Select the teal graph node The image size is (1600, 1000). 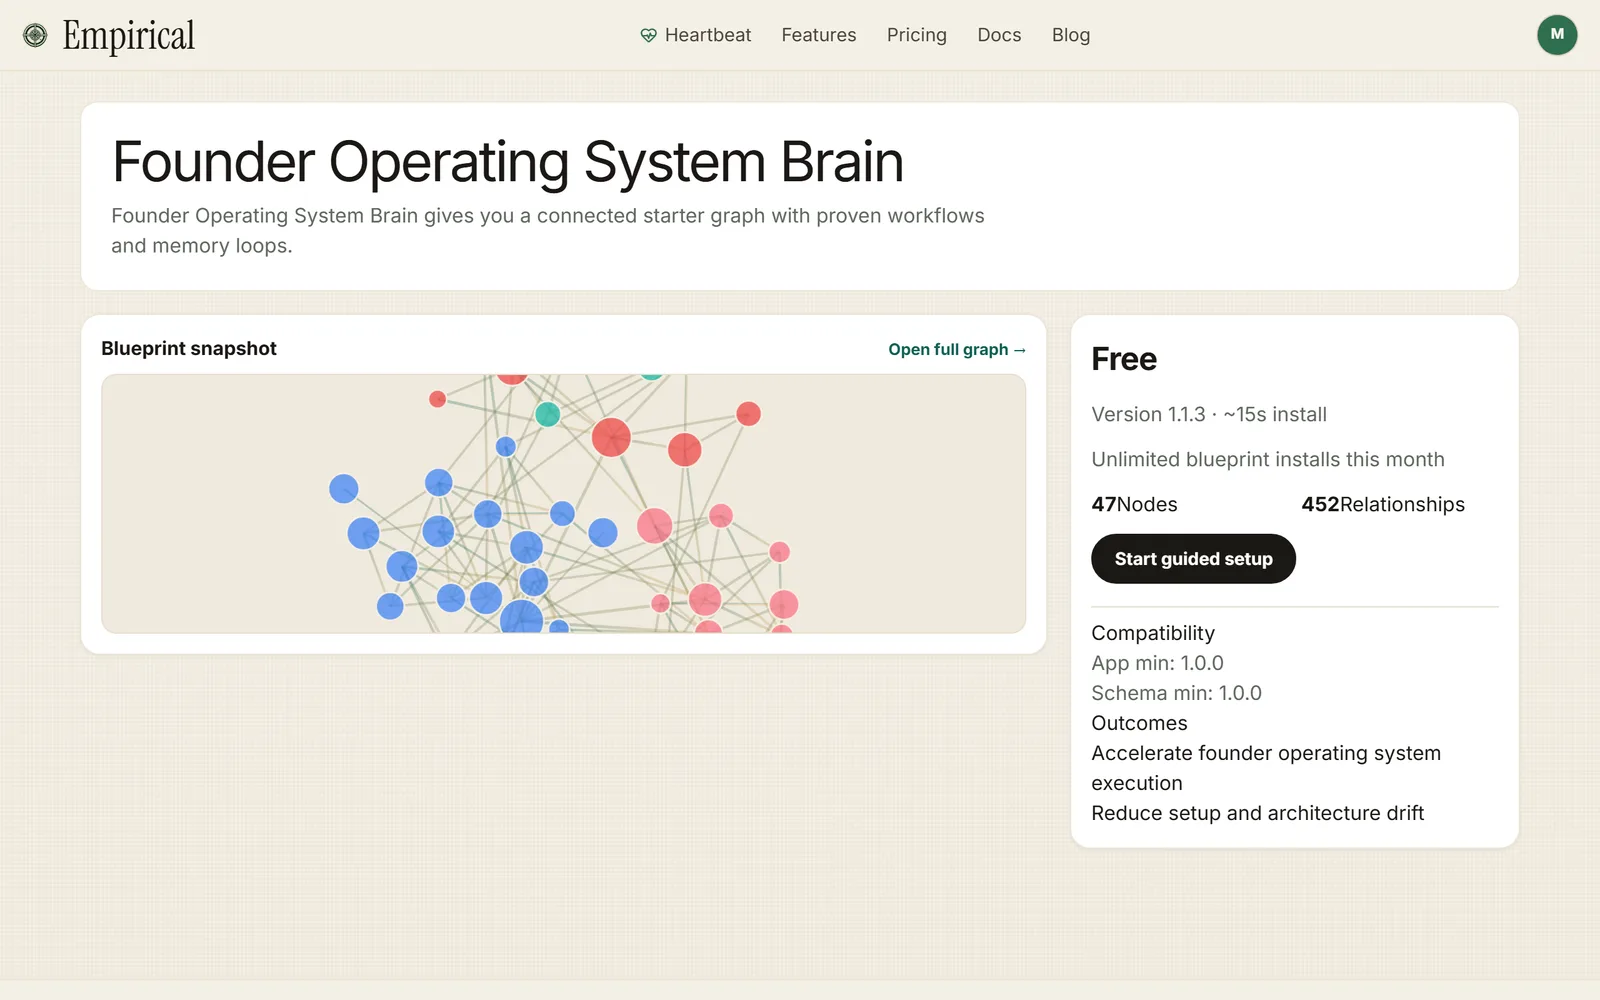[547, 414]
